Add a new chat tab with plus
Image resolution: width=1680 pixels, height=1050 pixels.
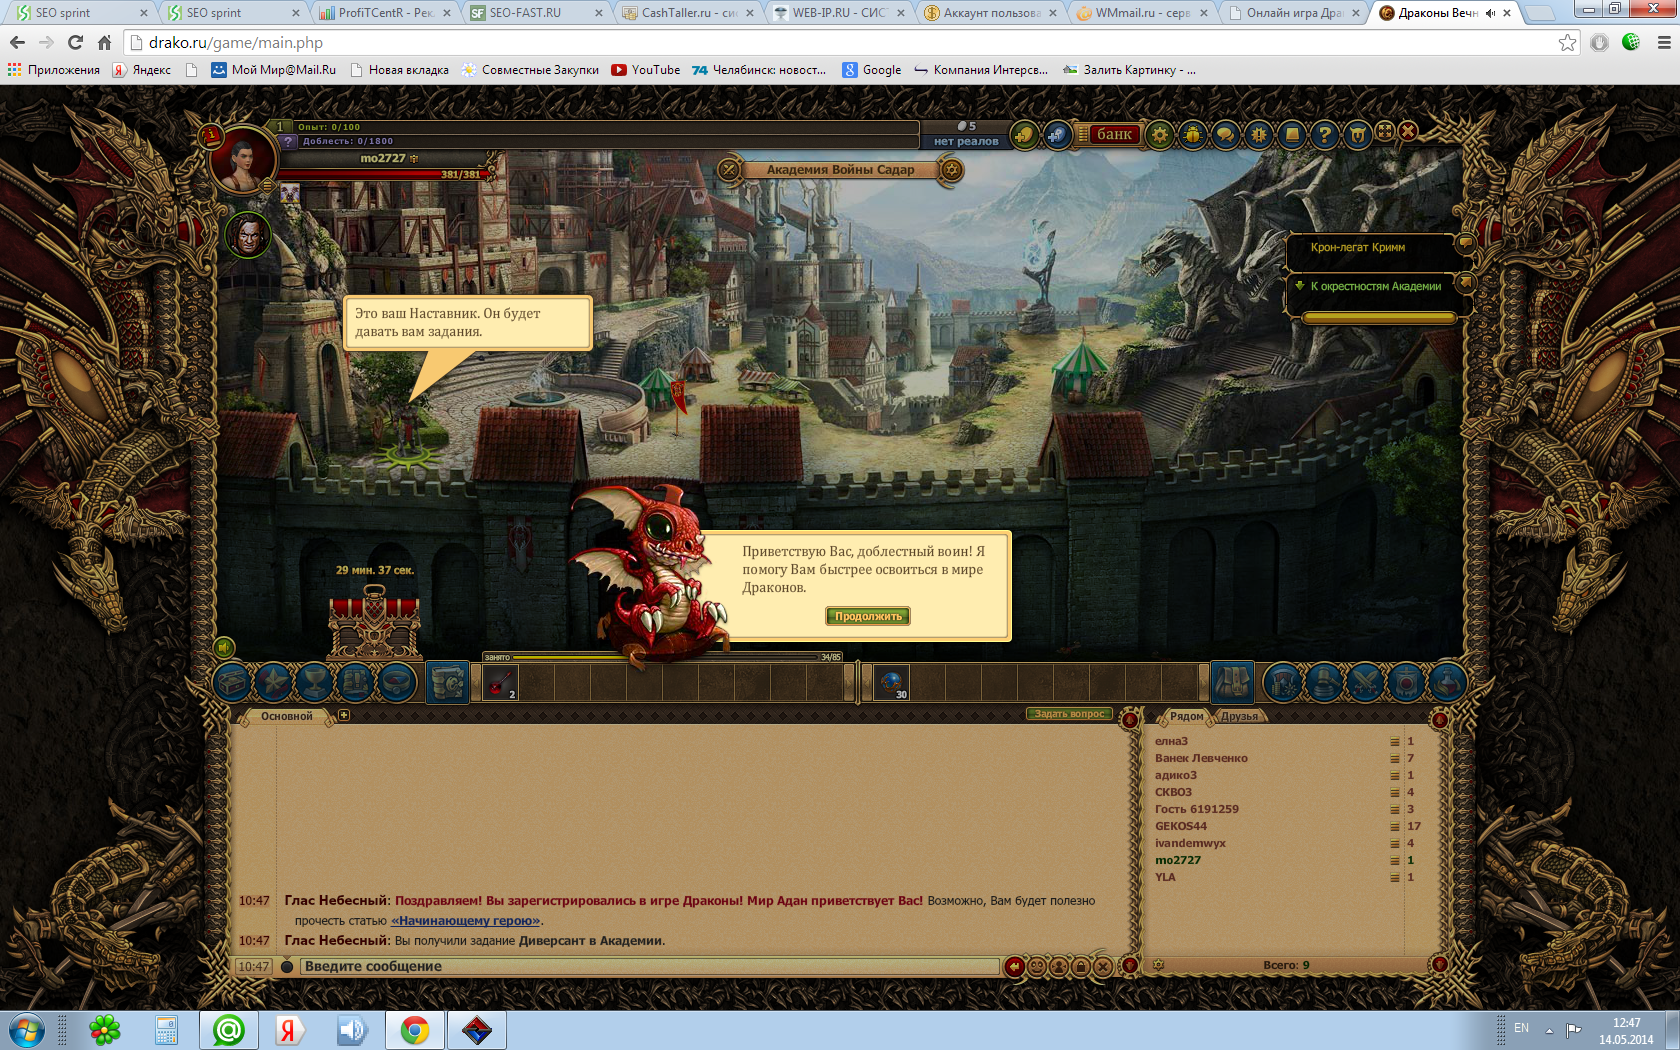[x=344, y=715]
